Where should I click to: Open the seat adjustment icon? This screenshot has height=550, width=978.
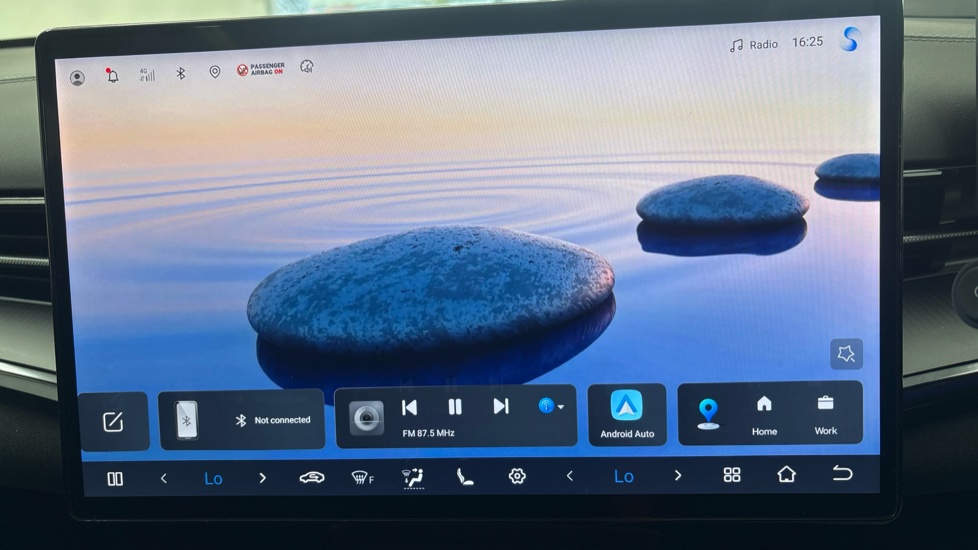point(465,477)
